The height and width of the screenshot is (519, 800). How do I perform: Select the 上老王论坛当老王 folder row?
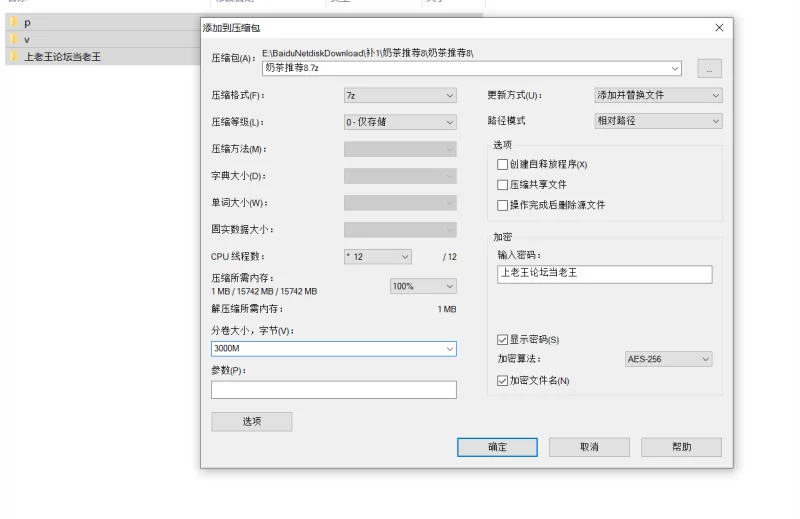tap(102, 56)
